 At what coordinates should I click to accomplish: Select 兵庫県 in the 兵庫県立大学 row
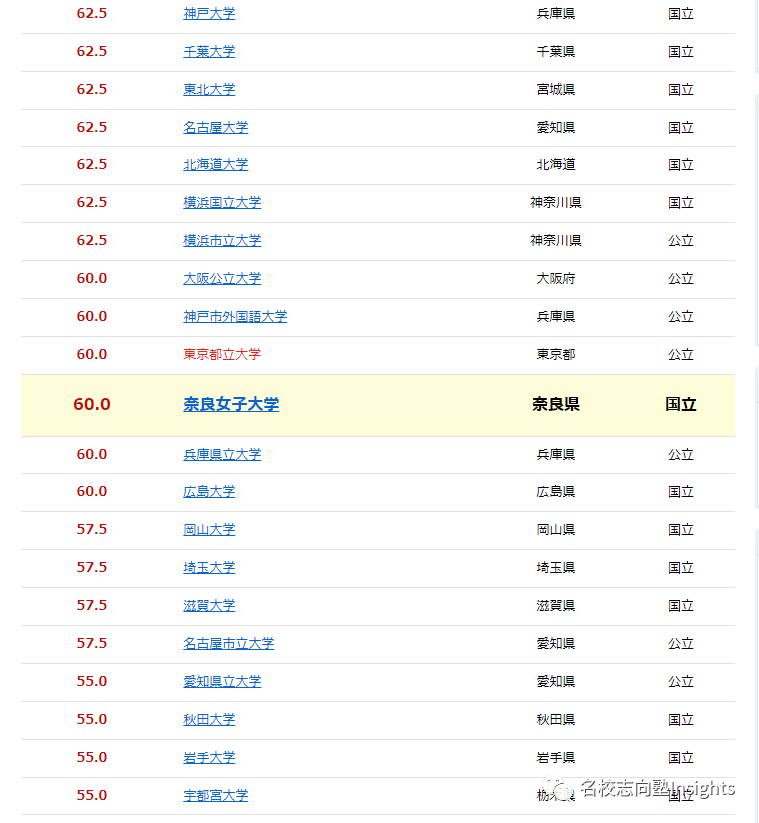tap(556, 455)
